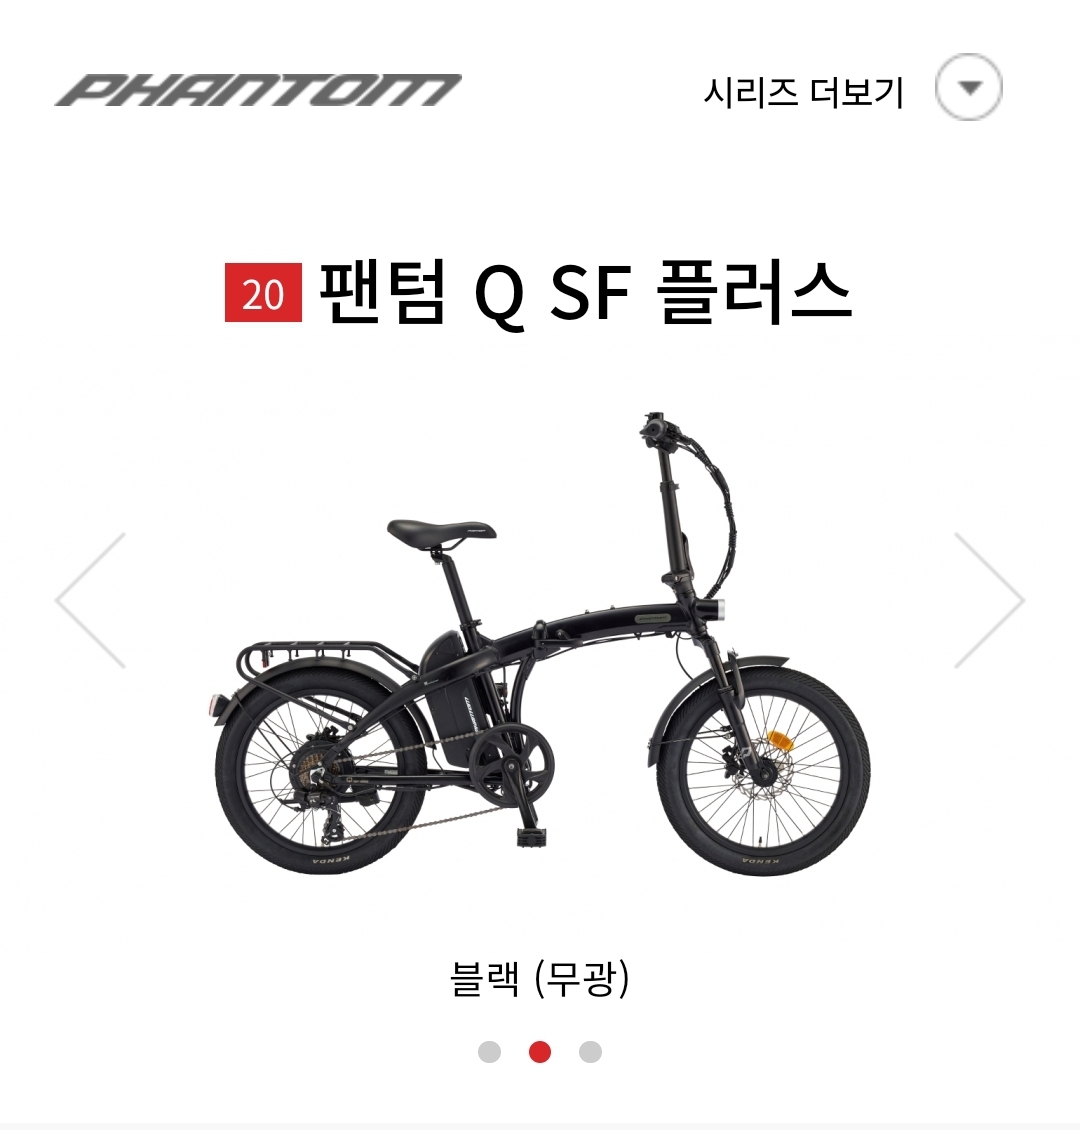This screenshot has height=1130, width=1080.
Task: Click the red rear tail light reflector
Action: 214,704
